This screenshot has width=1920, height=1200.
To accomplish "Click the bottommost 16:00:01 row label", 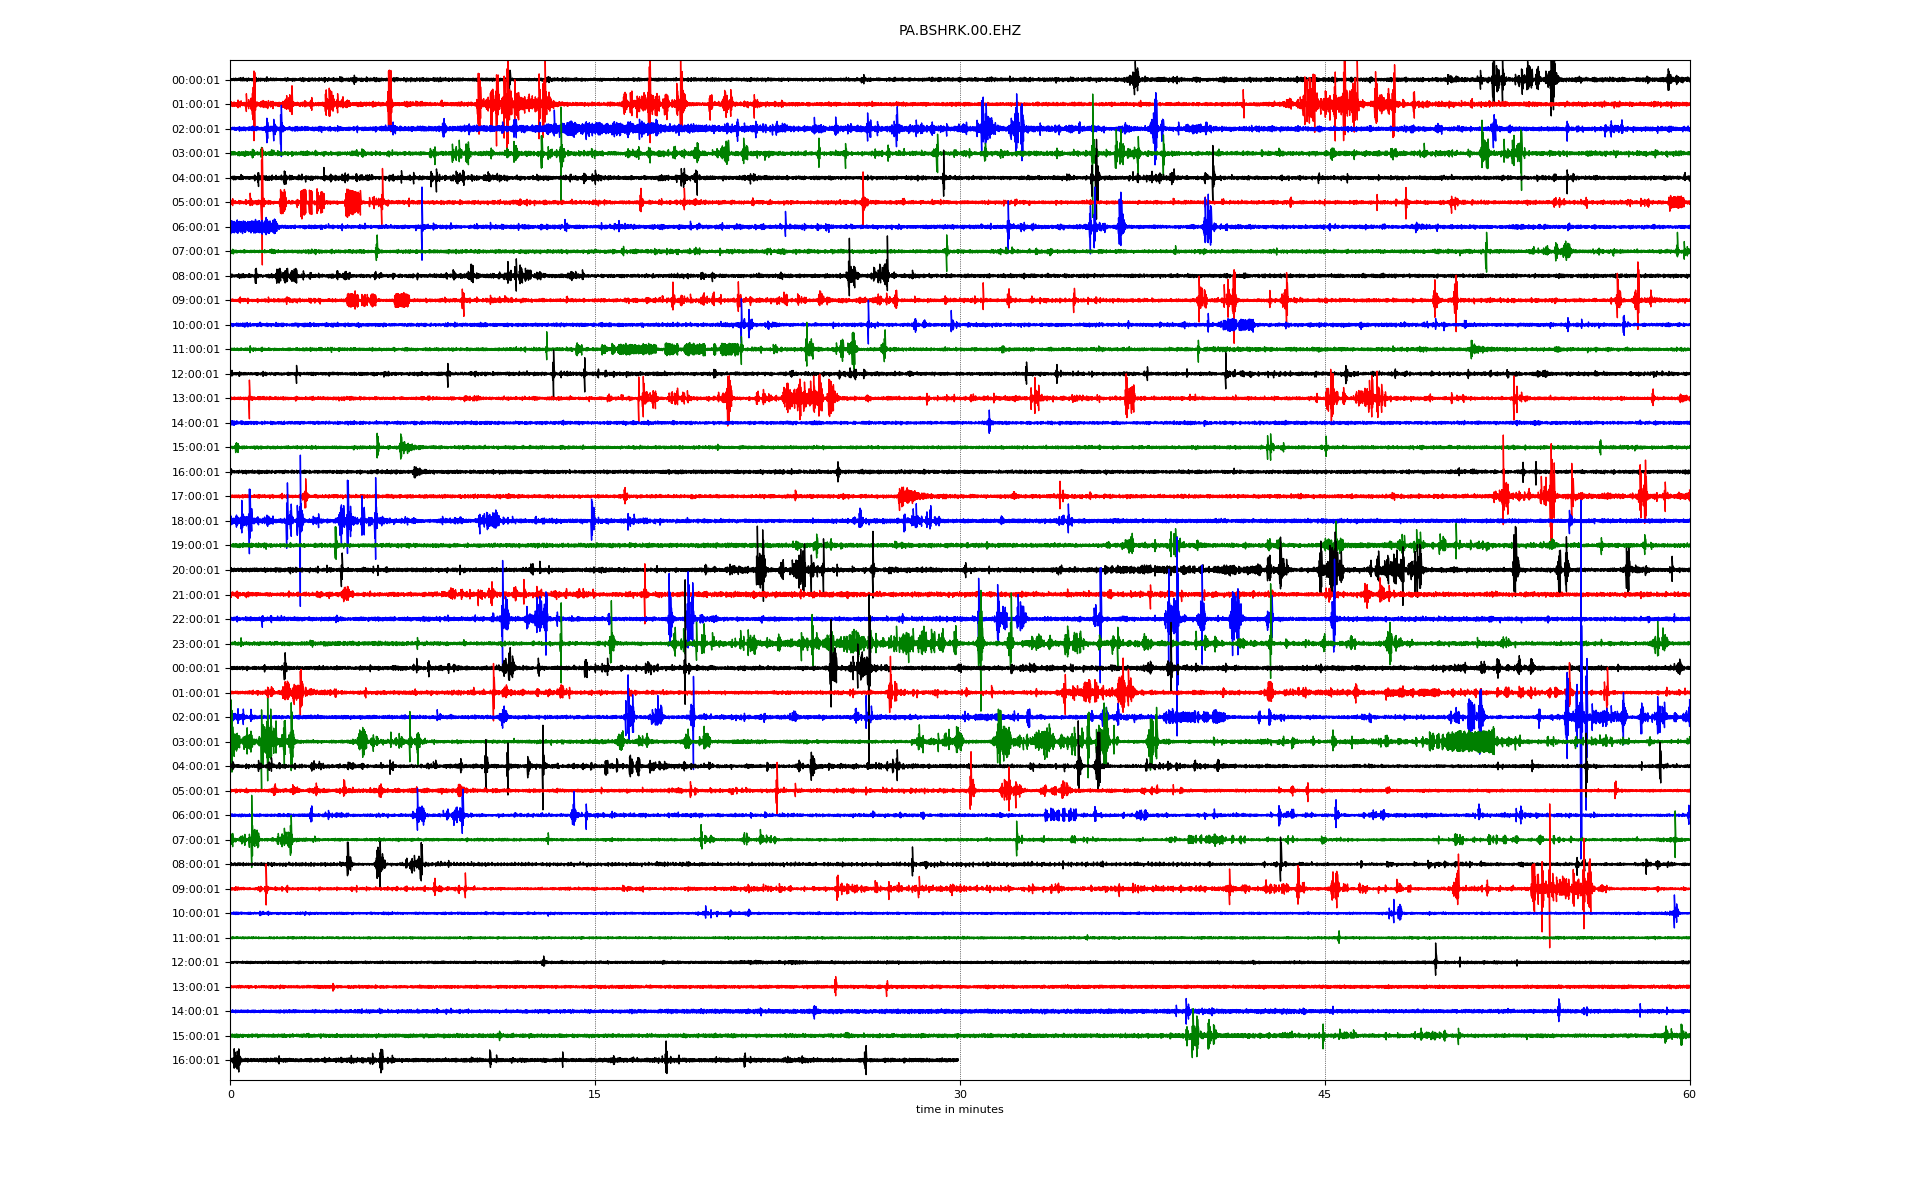I will pyautogui.click(x=195, y=1060).
